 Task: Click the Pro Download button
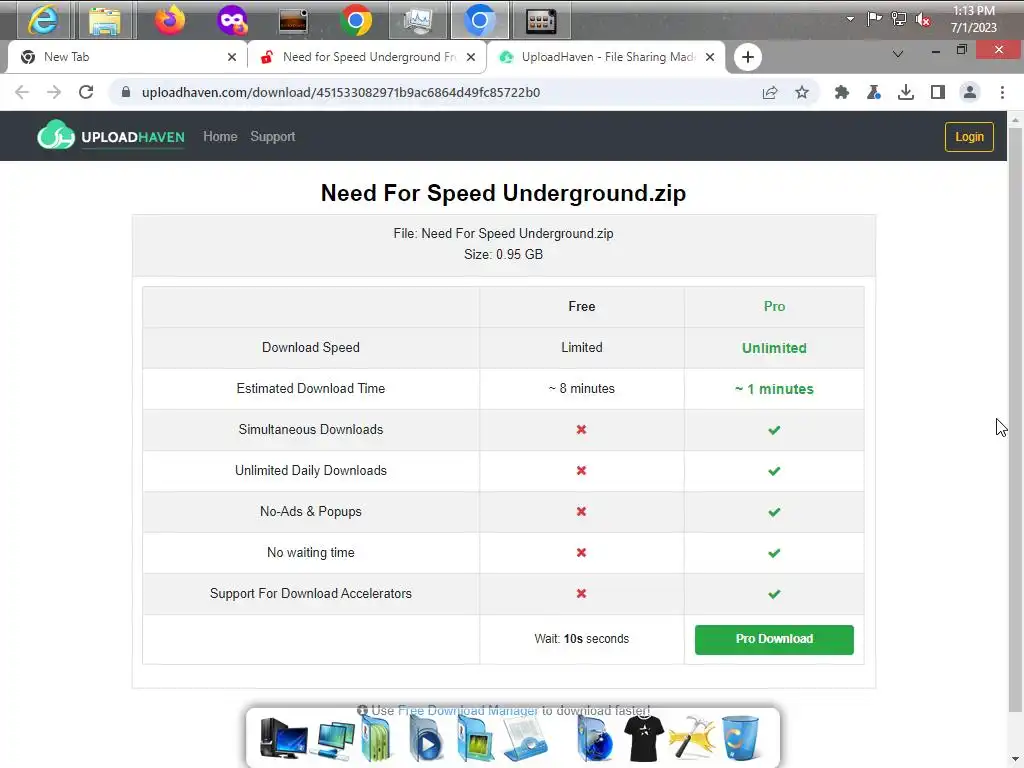[774, 639]
